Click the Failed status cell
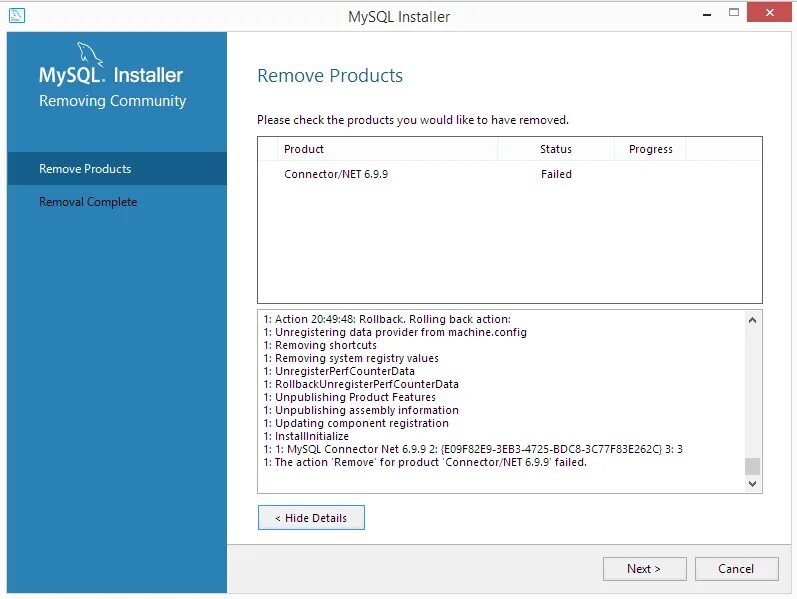Screen dimensions: 797x599 [557, 174]
